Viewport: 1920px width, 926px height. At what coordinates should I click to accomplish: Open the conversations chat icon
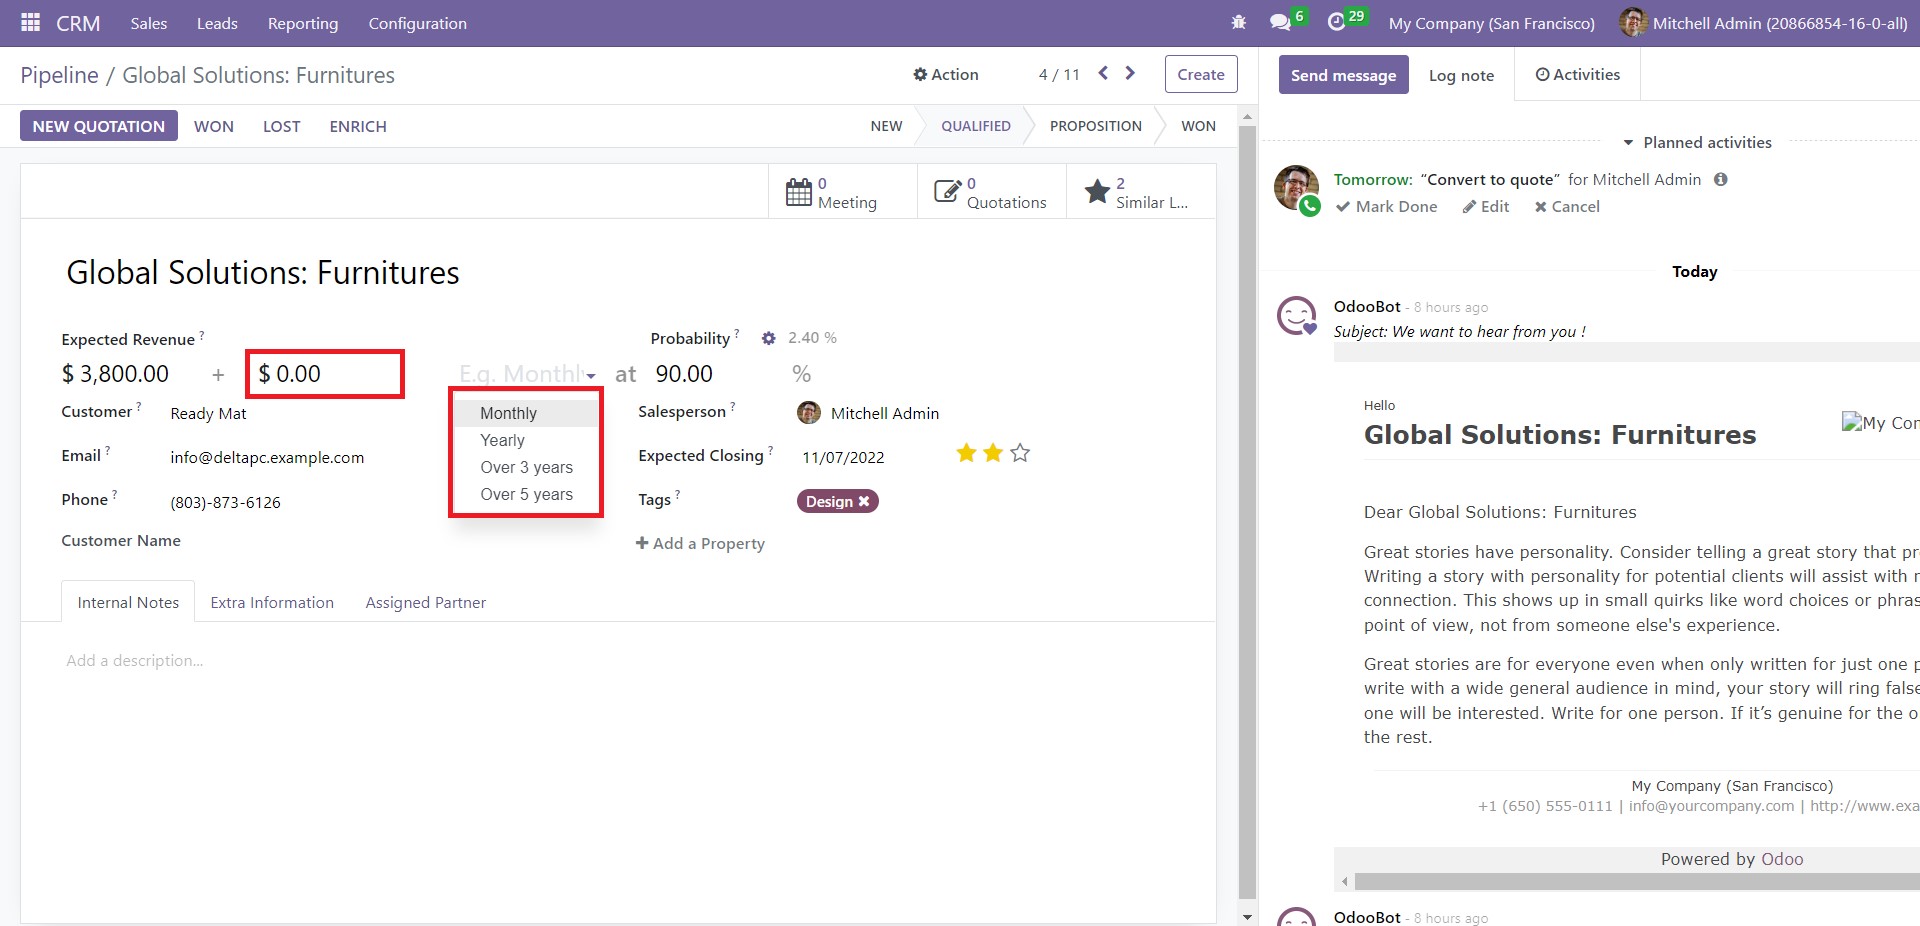click(1279, 22)
